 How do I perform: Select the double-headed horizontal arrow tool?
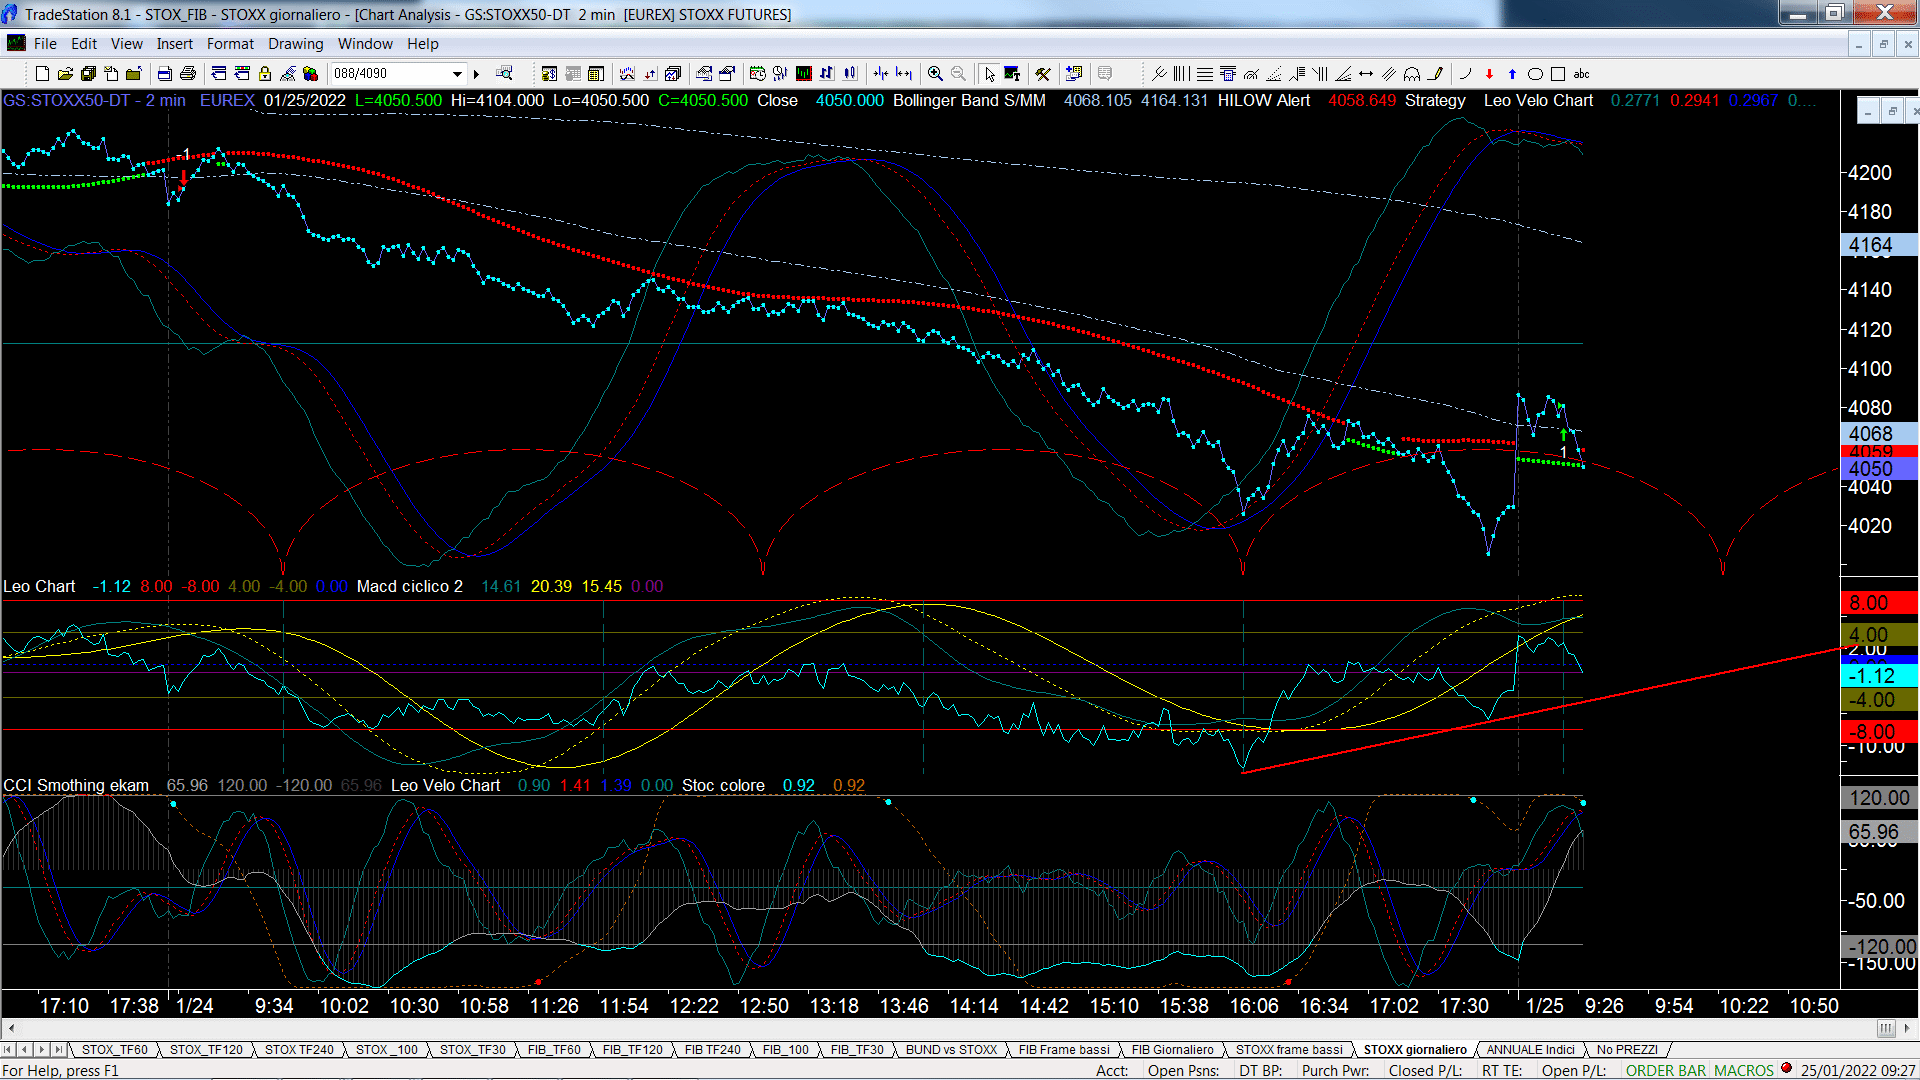[1366, 74]
